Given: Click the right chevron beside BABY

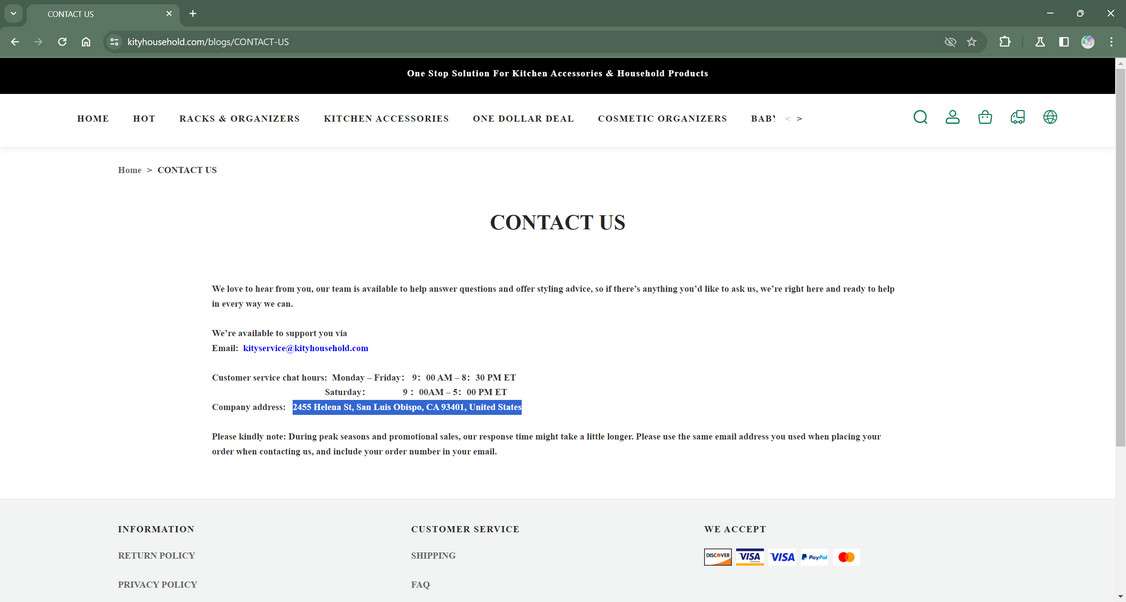Looking at the screenshot, I should (x=799, y=118).
